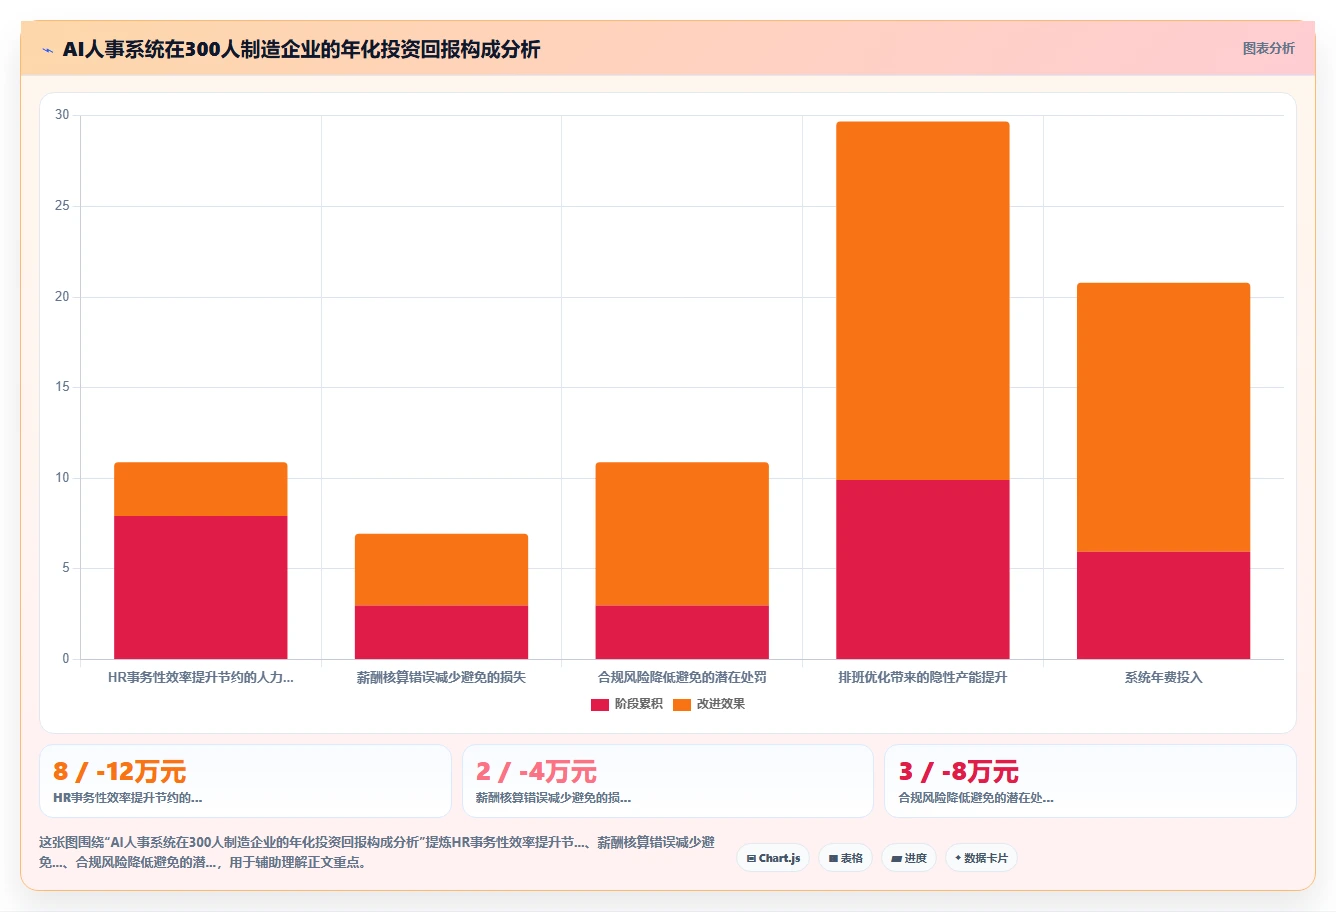
Task: Click the x-axis label 合规风险降低避免的潜在处罚
Action: pyautogui.click(x=682, y=677)
